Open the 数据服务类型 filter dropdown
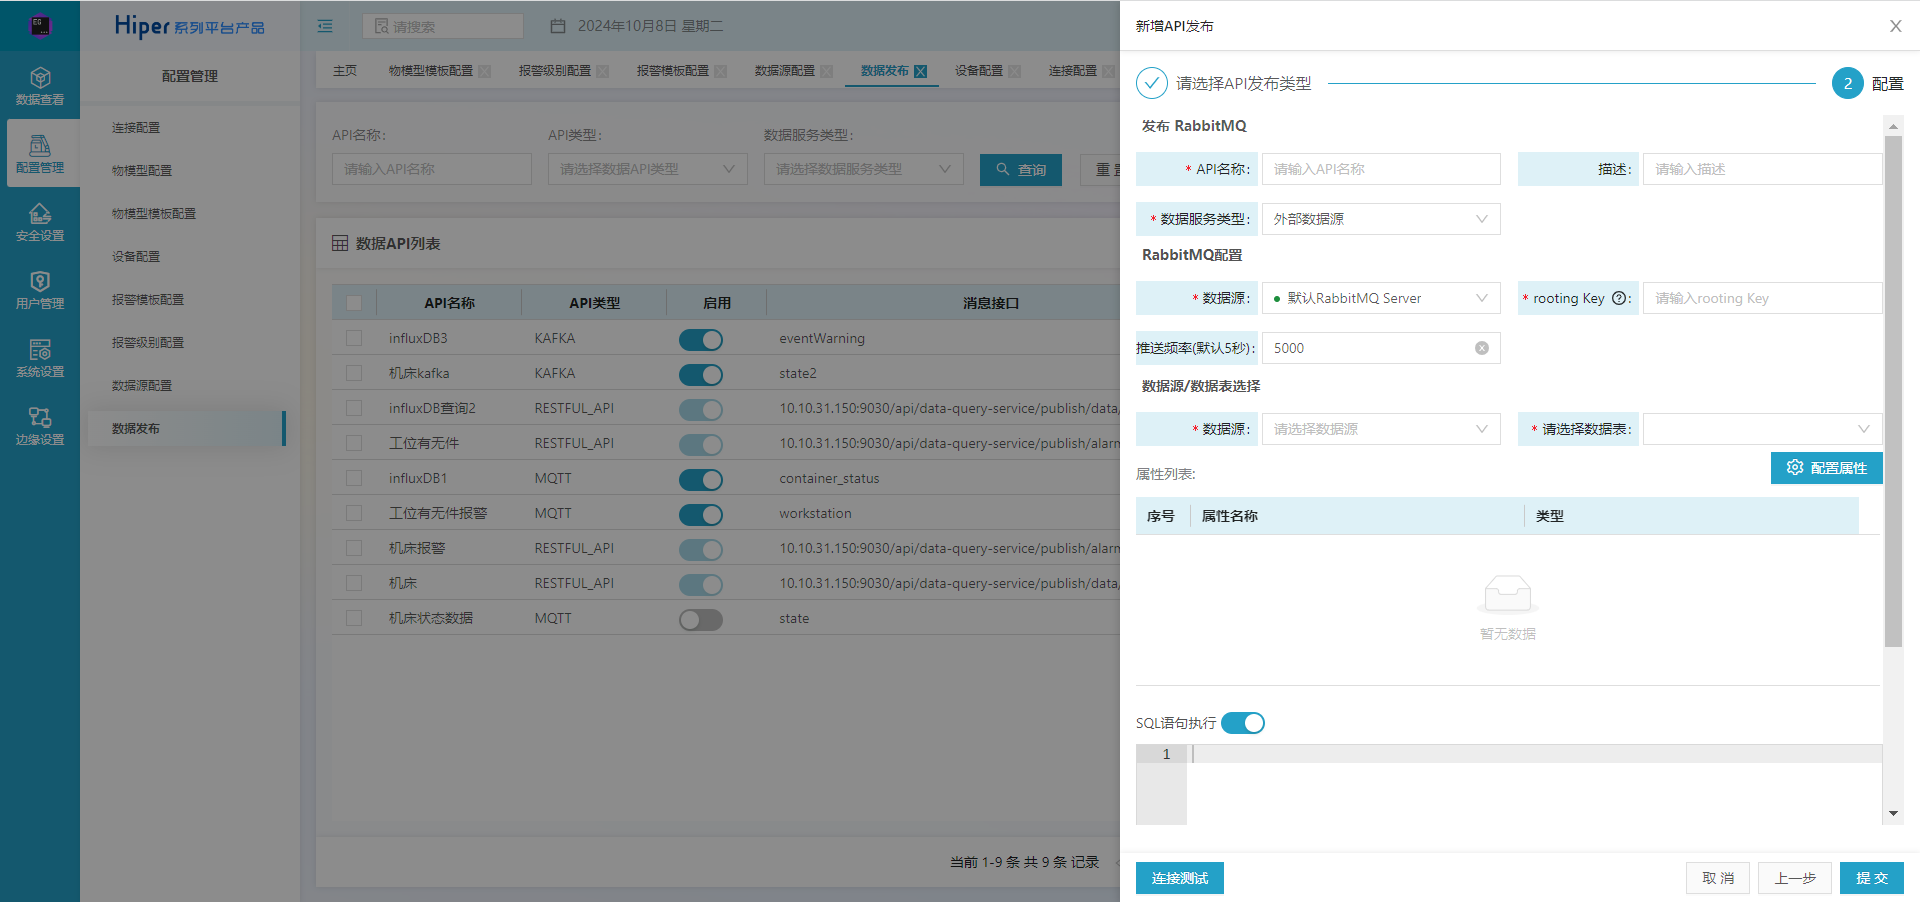The height and width of the screenshot is (902, 1920). point(863,169)
